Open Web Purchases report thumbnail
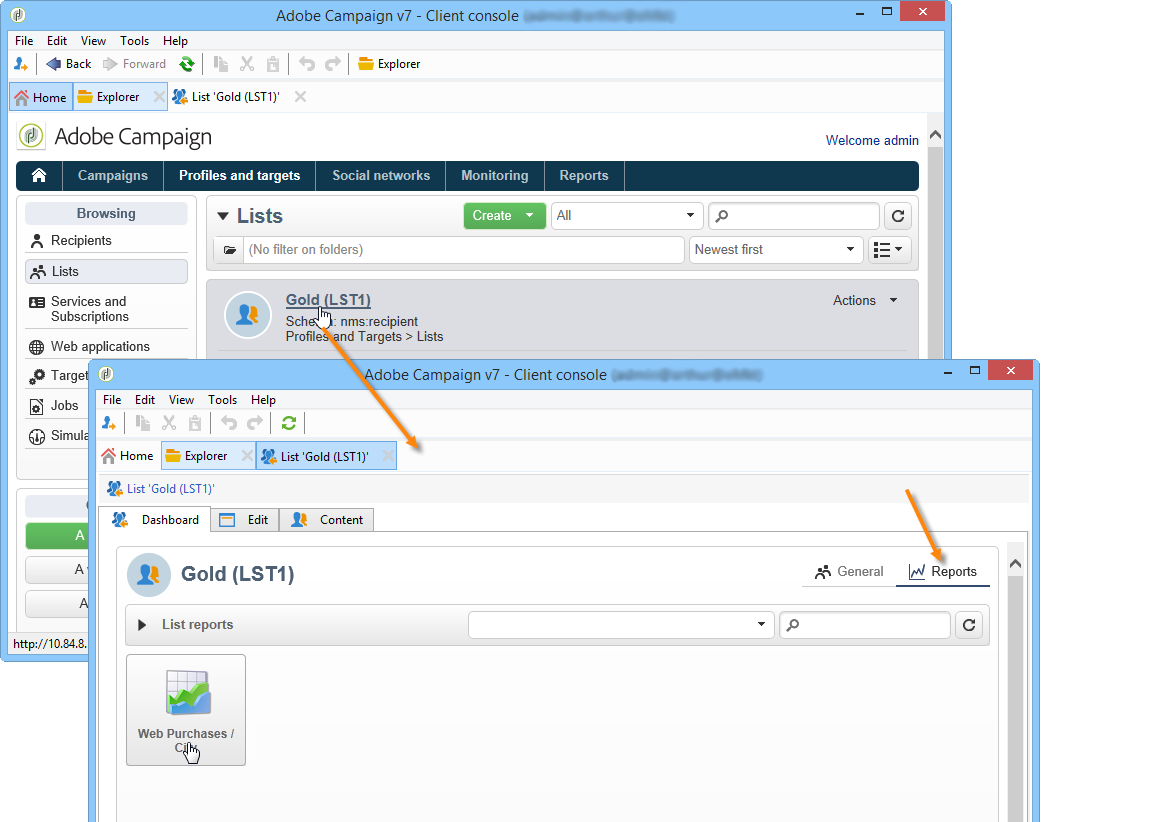This screenshot has width=1150, height=822. [x=186, y=710]
